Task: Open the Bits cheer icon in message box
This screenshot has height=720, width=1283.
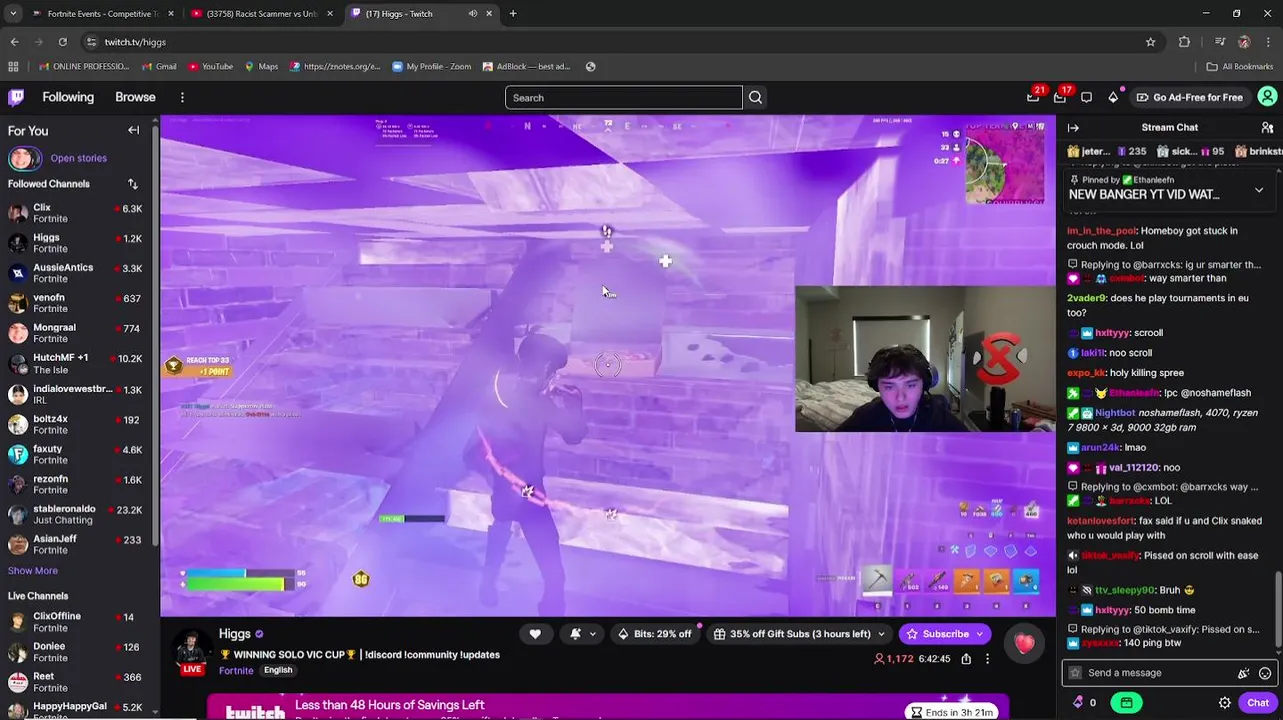Action: point(1243,673)
